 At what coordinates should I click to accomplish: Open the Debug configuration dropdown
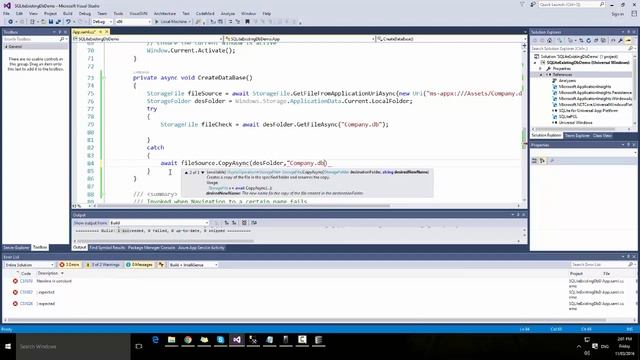coord(102,22)
